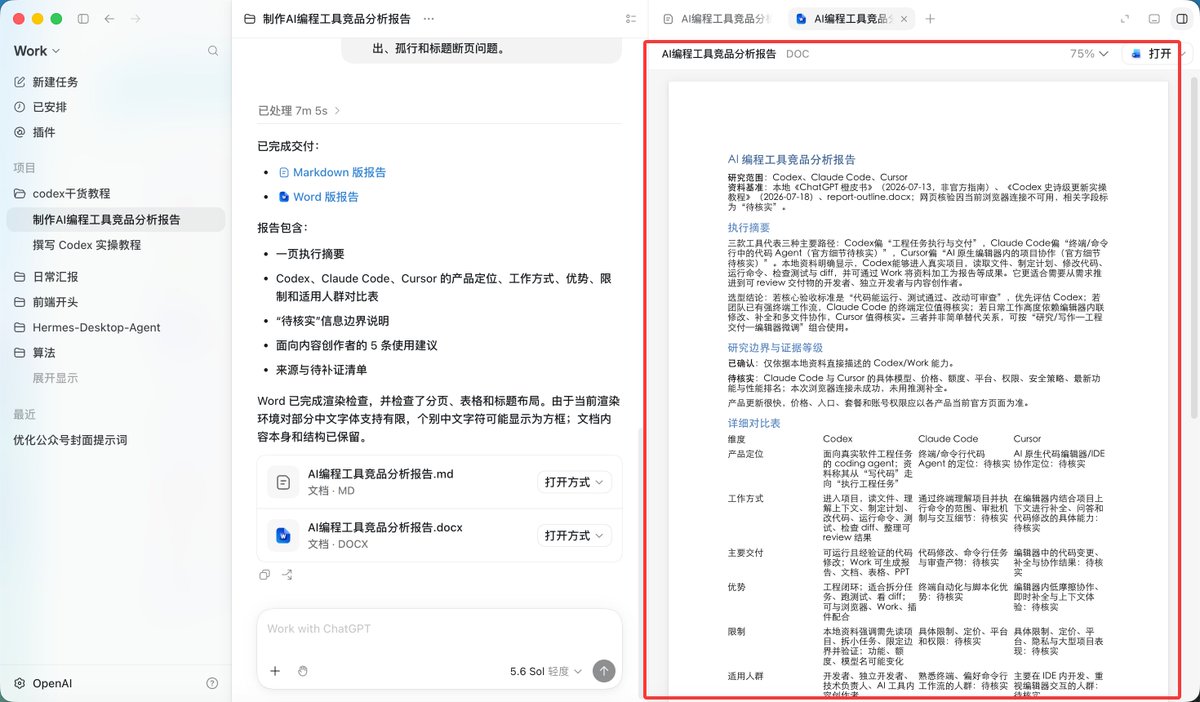Image resolution: width=1200 pixels, height=702 pixels.
Task: Click the more options ellipsis beside the task title
Action: point(429,19)
